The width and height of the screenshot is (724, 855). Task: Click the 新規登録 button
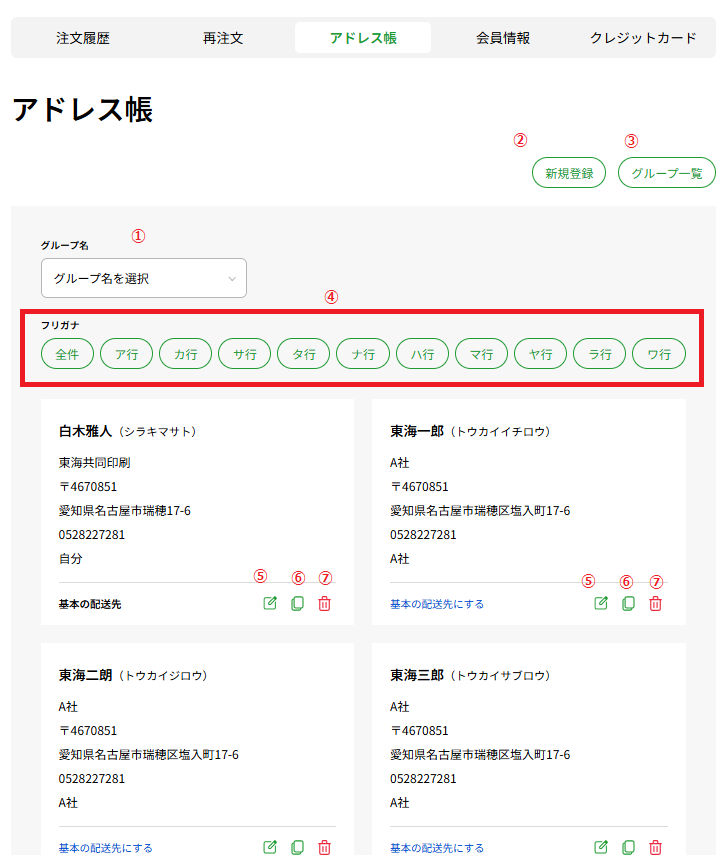[x=568, y=172]
